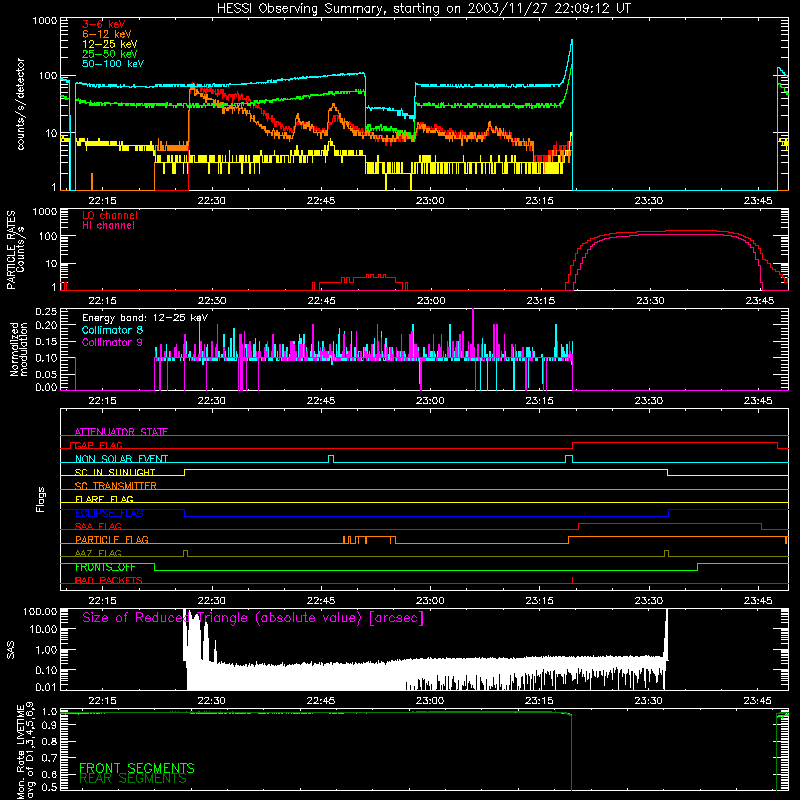The height and width of the screenshot is (800, 800).
Task: Select the blue ECLIPSE FLAG label
Action: [109, 513]
